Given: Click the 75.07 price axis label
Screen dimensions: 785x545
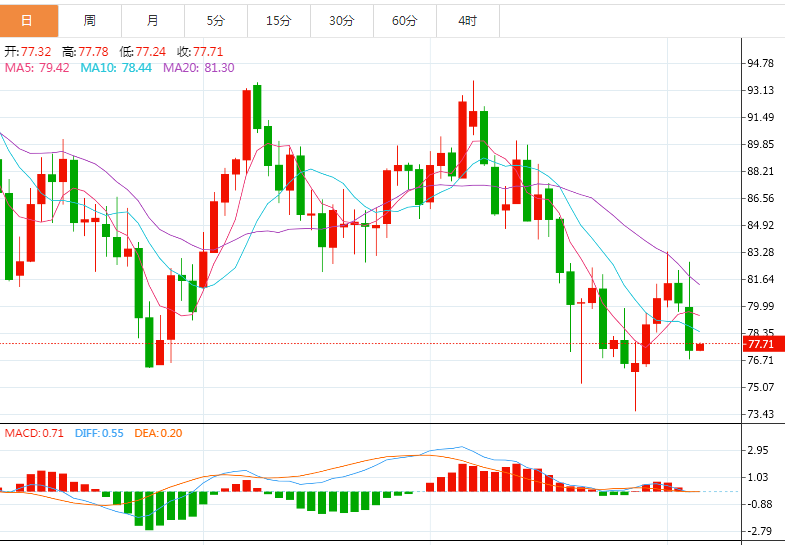Looking at the screenshot, I should 760,387.
